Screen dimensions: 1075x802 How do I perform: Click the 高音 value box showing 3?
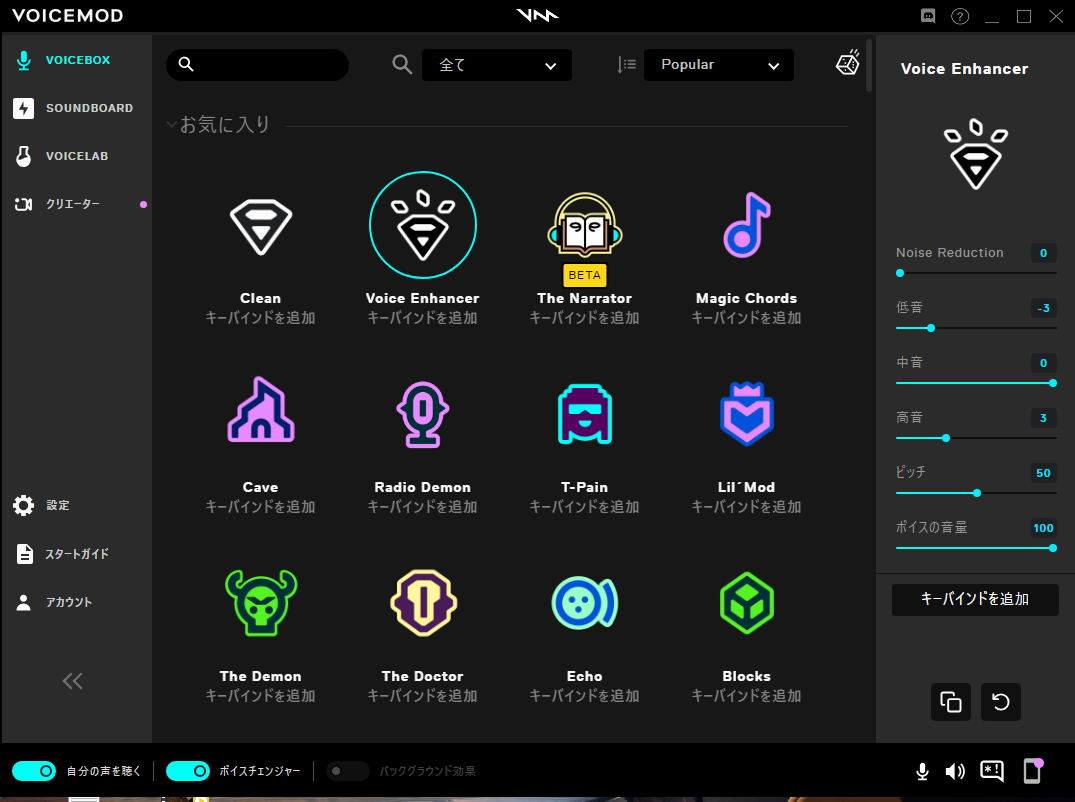[1043, 418]
